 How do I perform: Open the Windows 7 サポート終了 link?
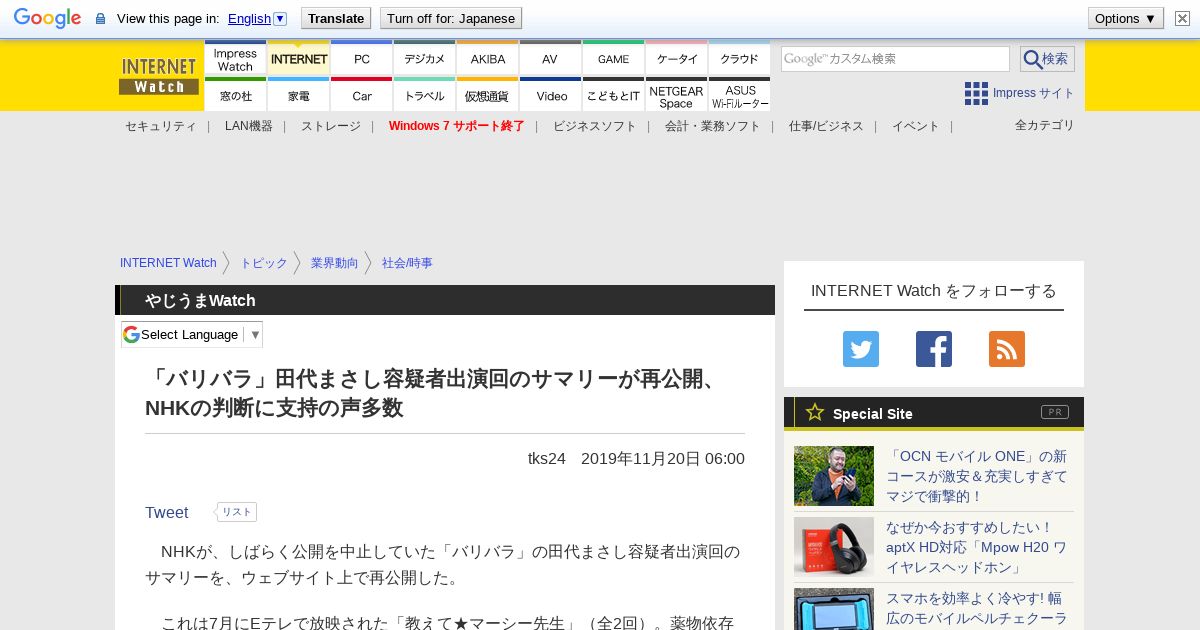(x=456, y=126)
